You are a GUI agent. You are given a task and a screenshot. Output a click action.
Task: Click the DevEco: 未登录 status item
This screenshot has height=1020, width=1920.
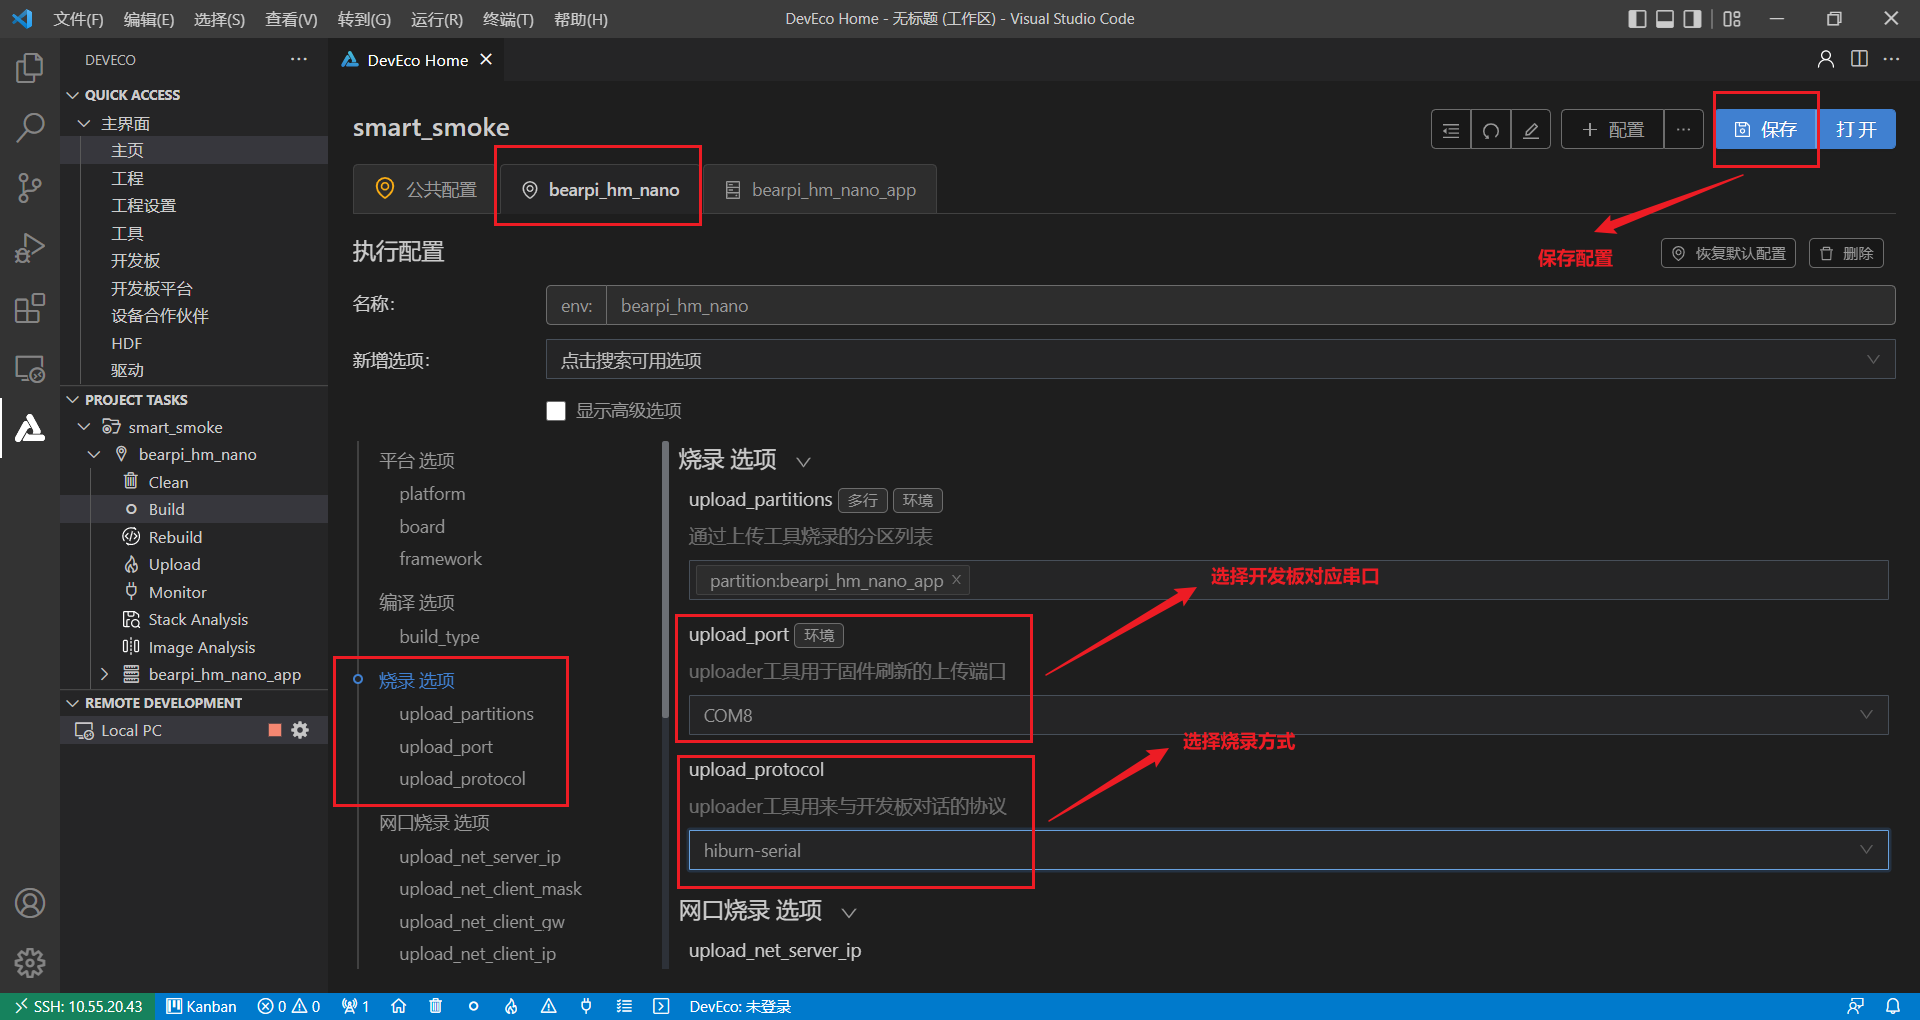[740, 1006]
